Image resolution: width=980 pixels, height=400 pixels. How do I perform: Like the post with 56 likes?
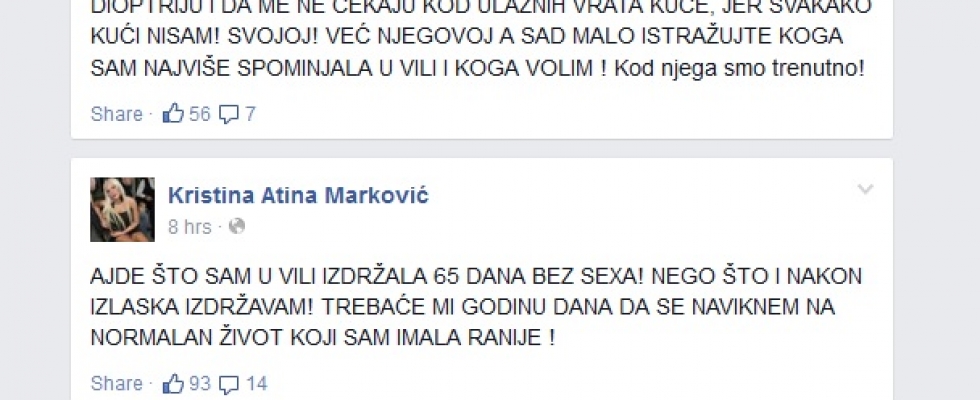coord(173,114)
